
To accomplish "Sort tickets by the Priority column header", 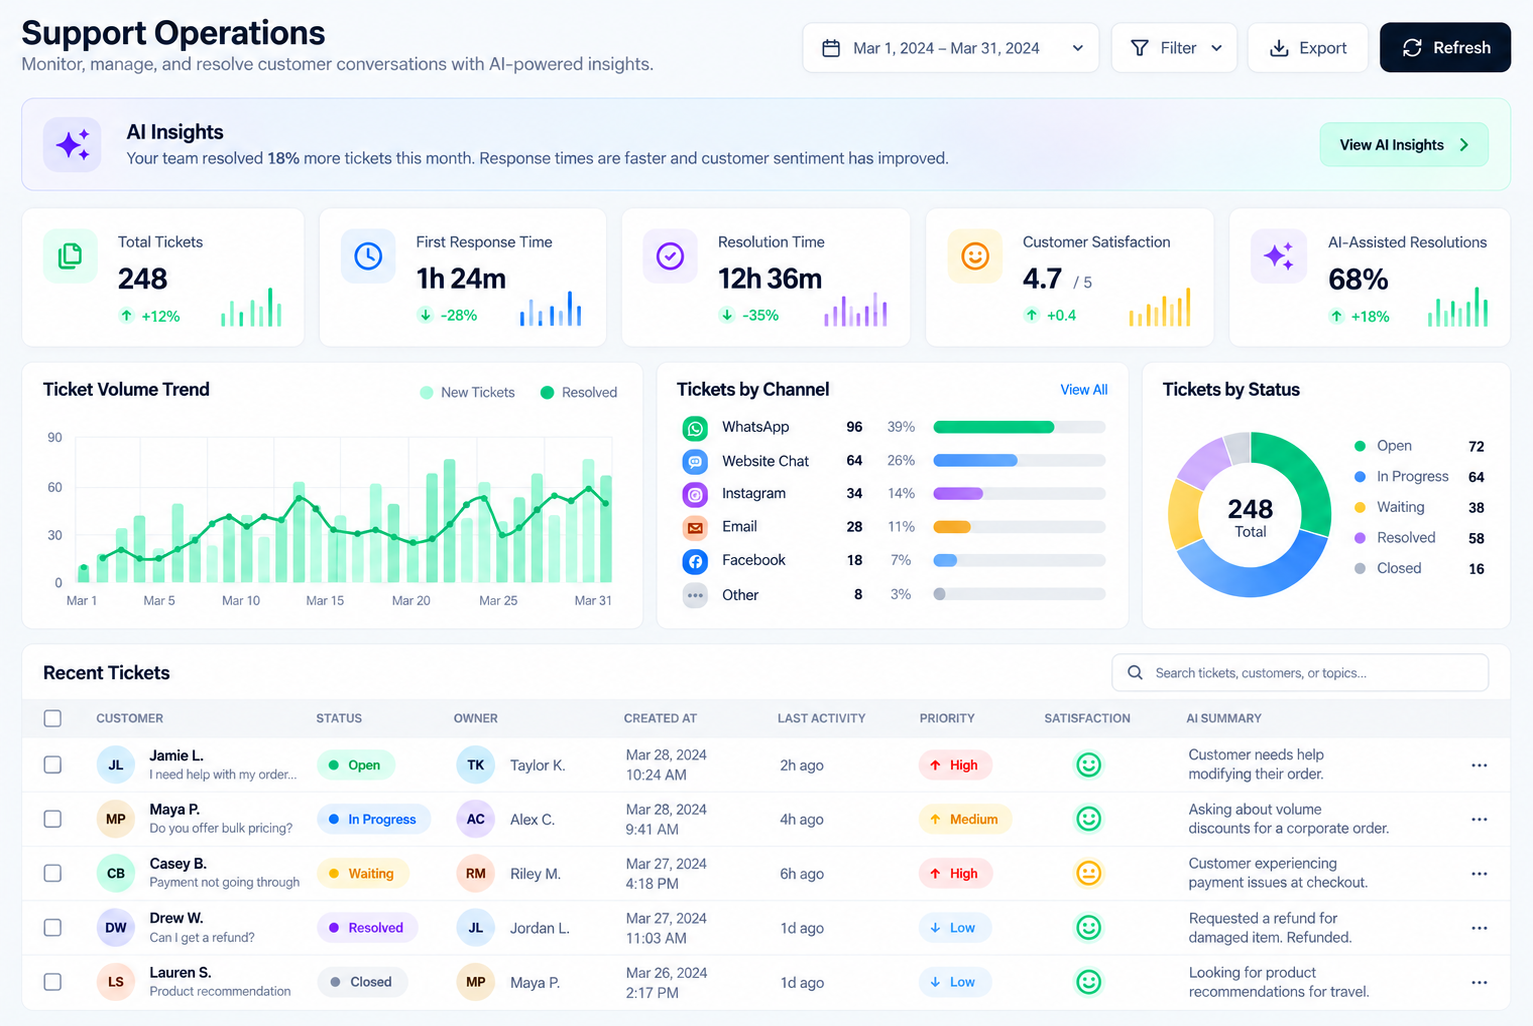I will [x=947, y=718].
